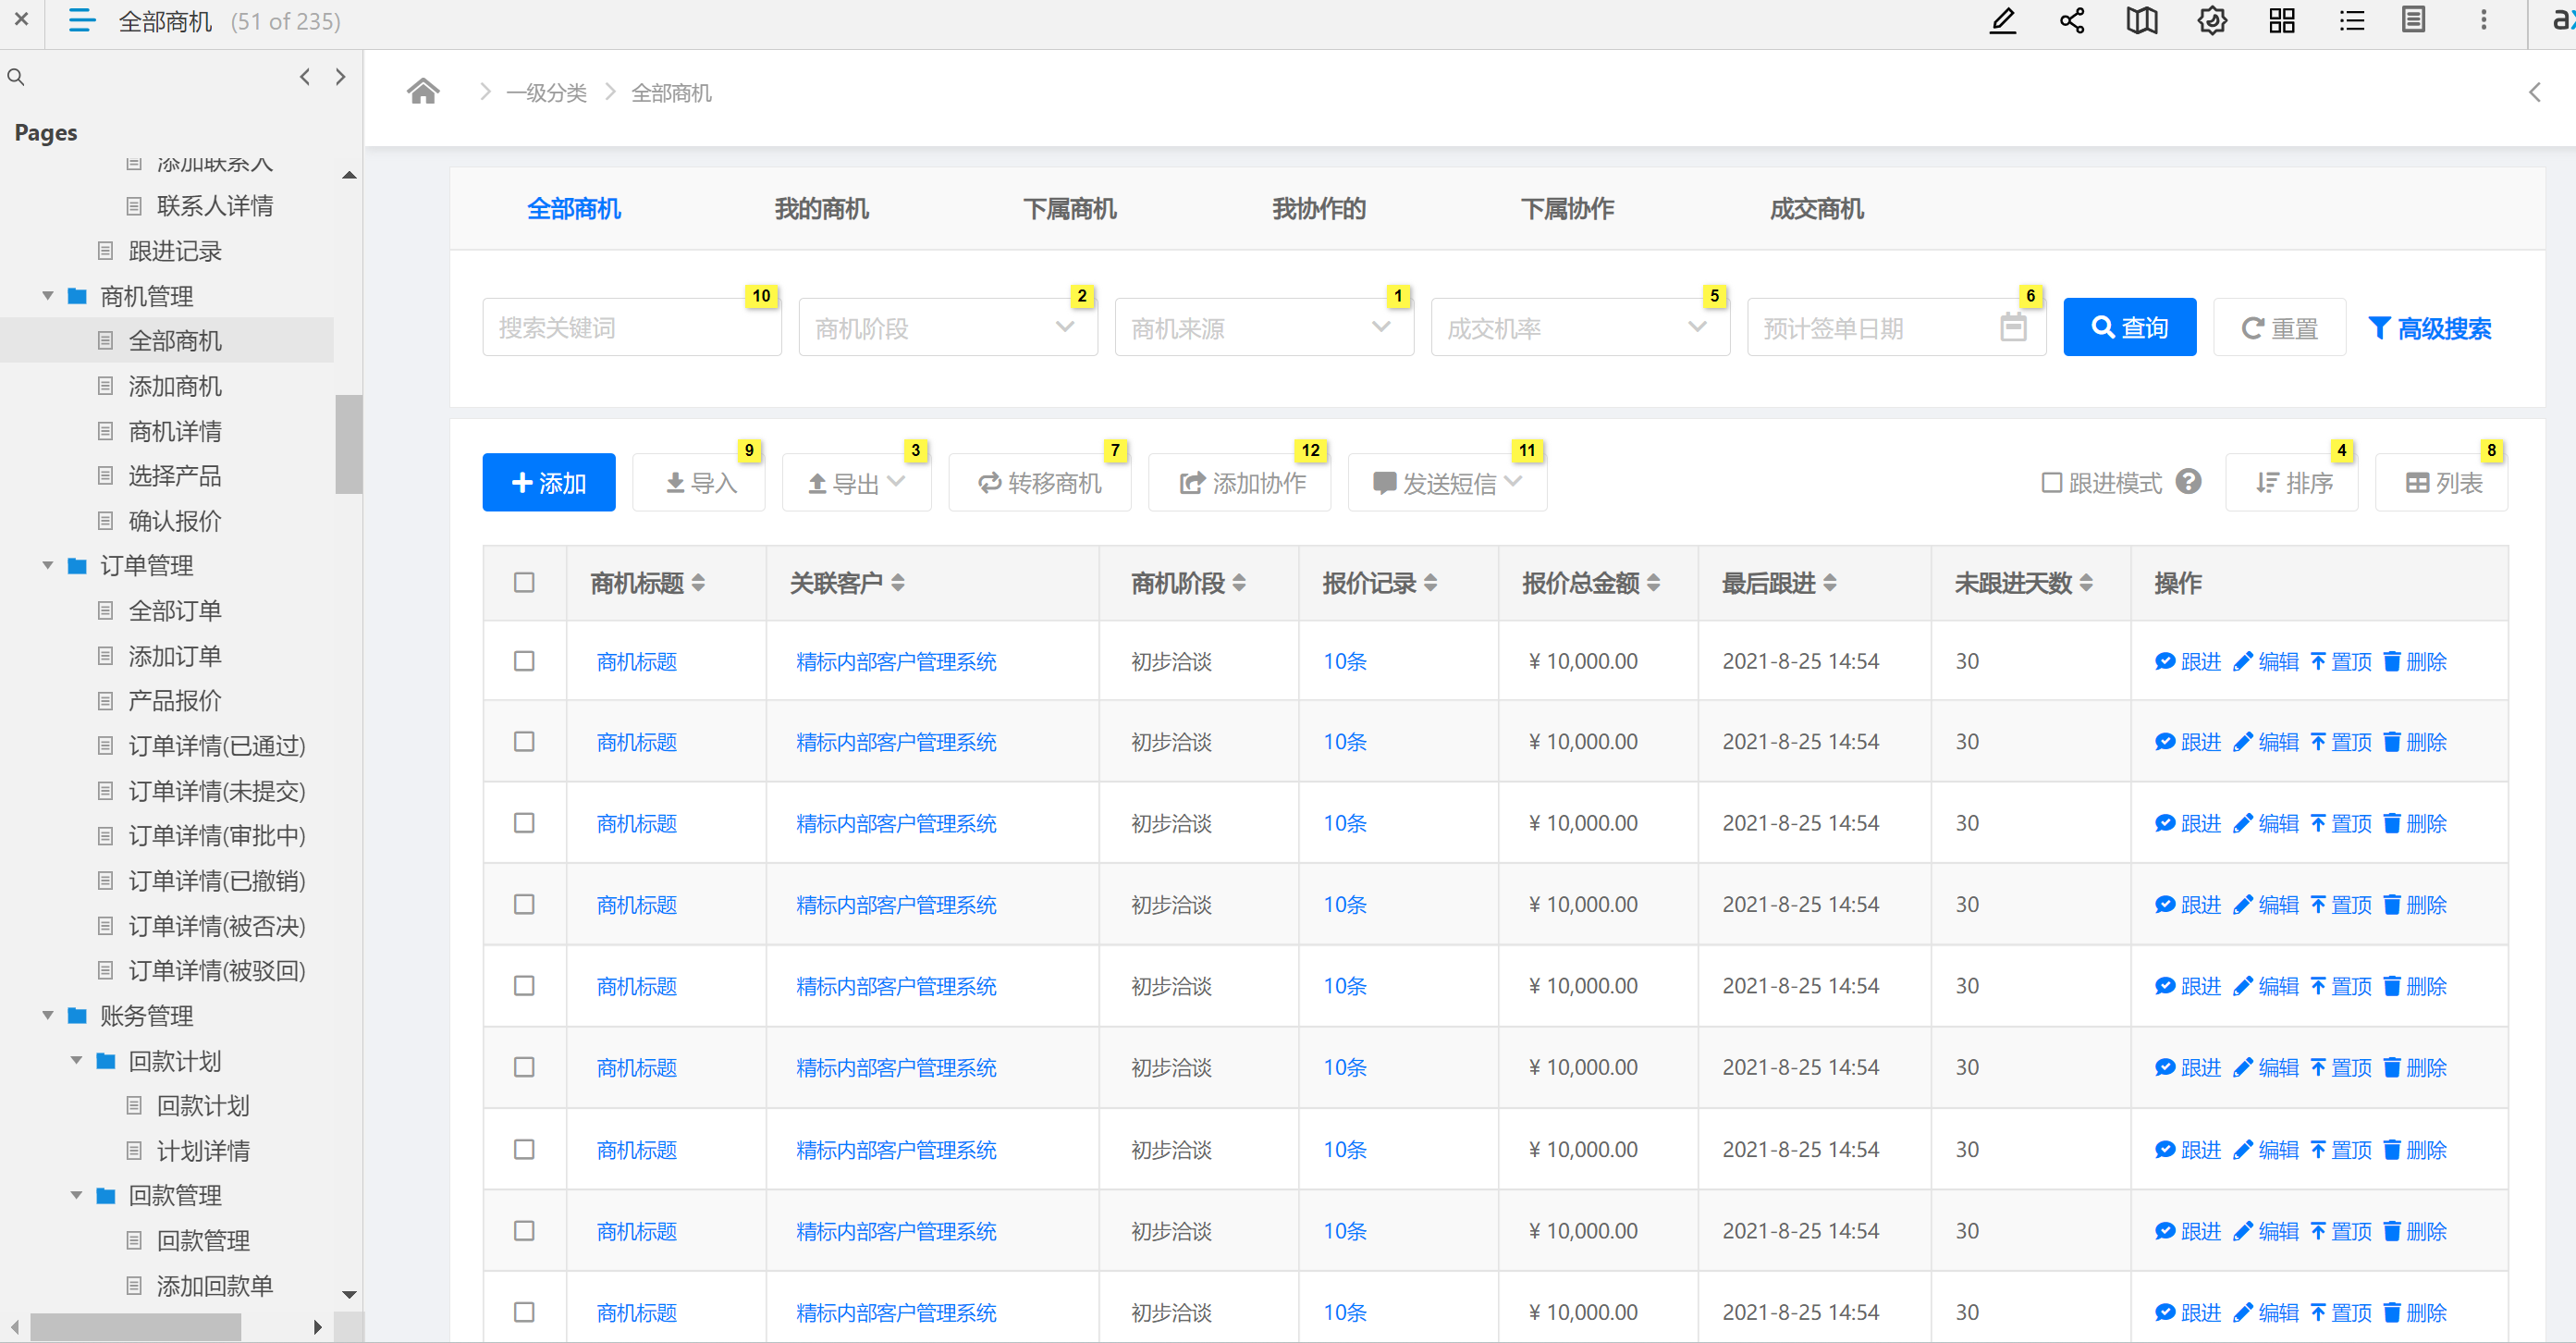Screen dimensions: 2576x1343
Task: Click the collapse arrow at right of breadcrumb
Action: [x=2534, y=92]
